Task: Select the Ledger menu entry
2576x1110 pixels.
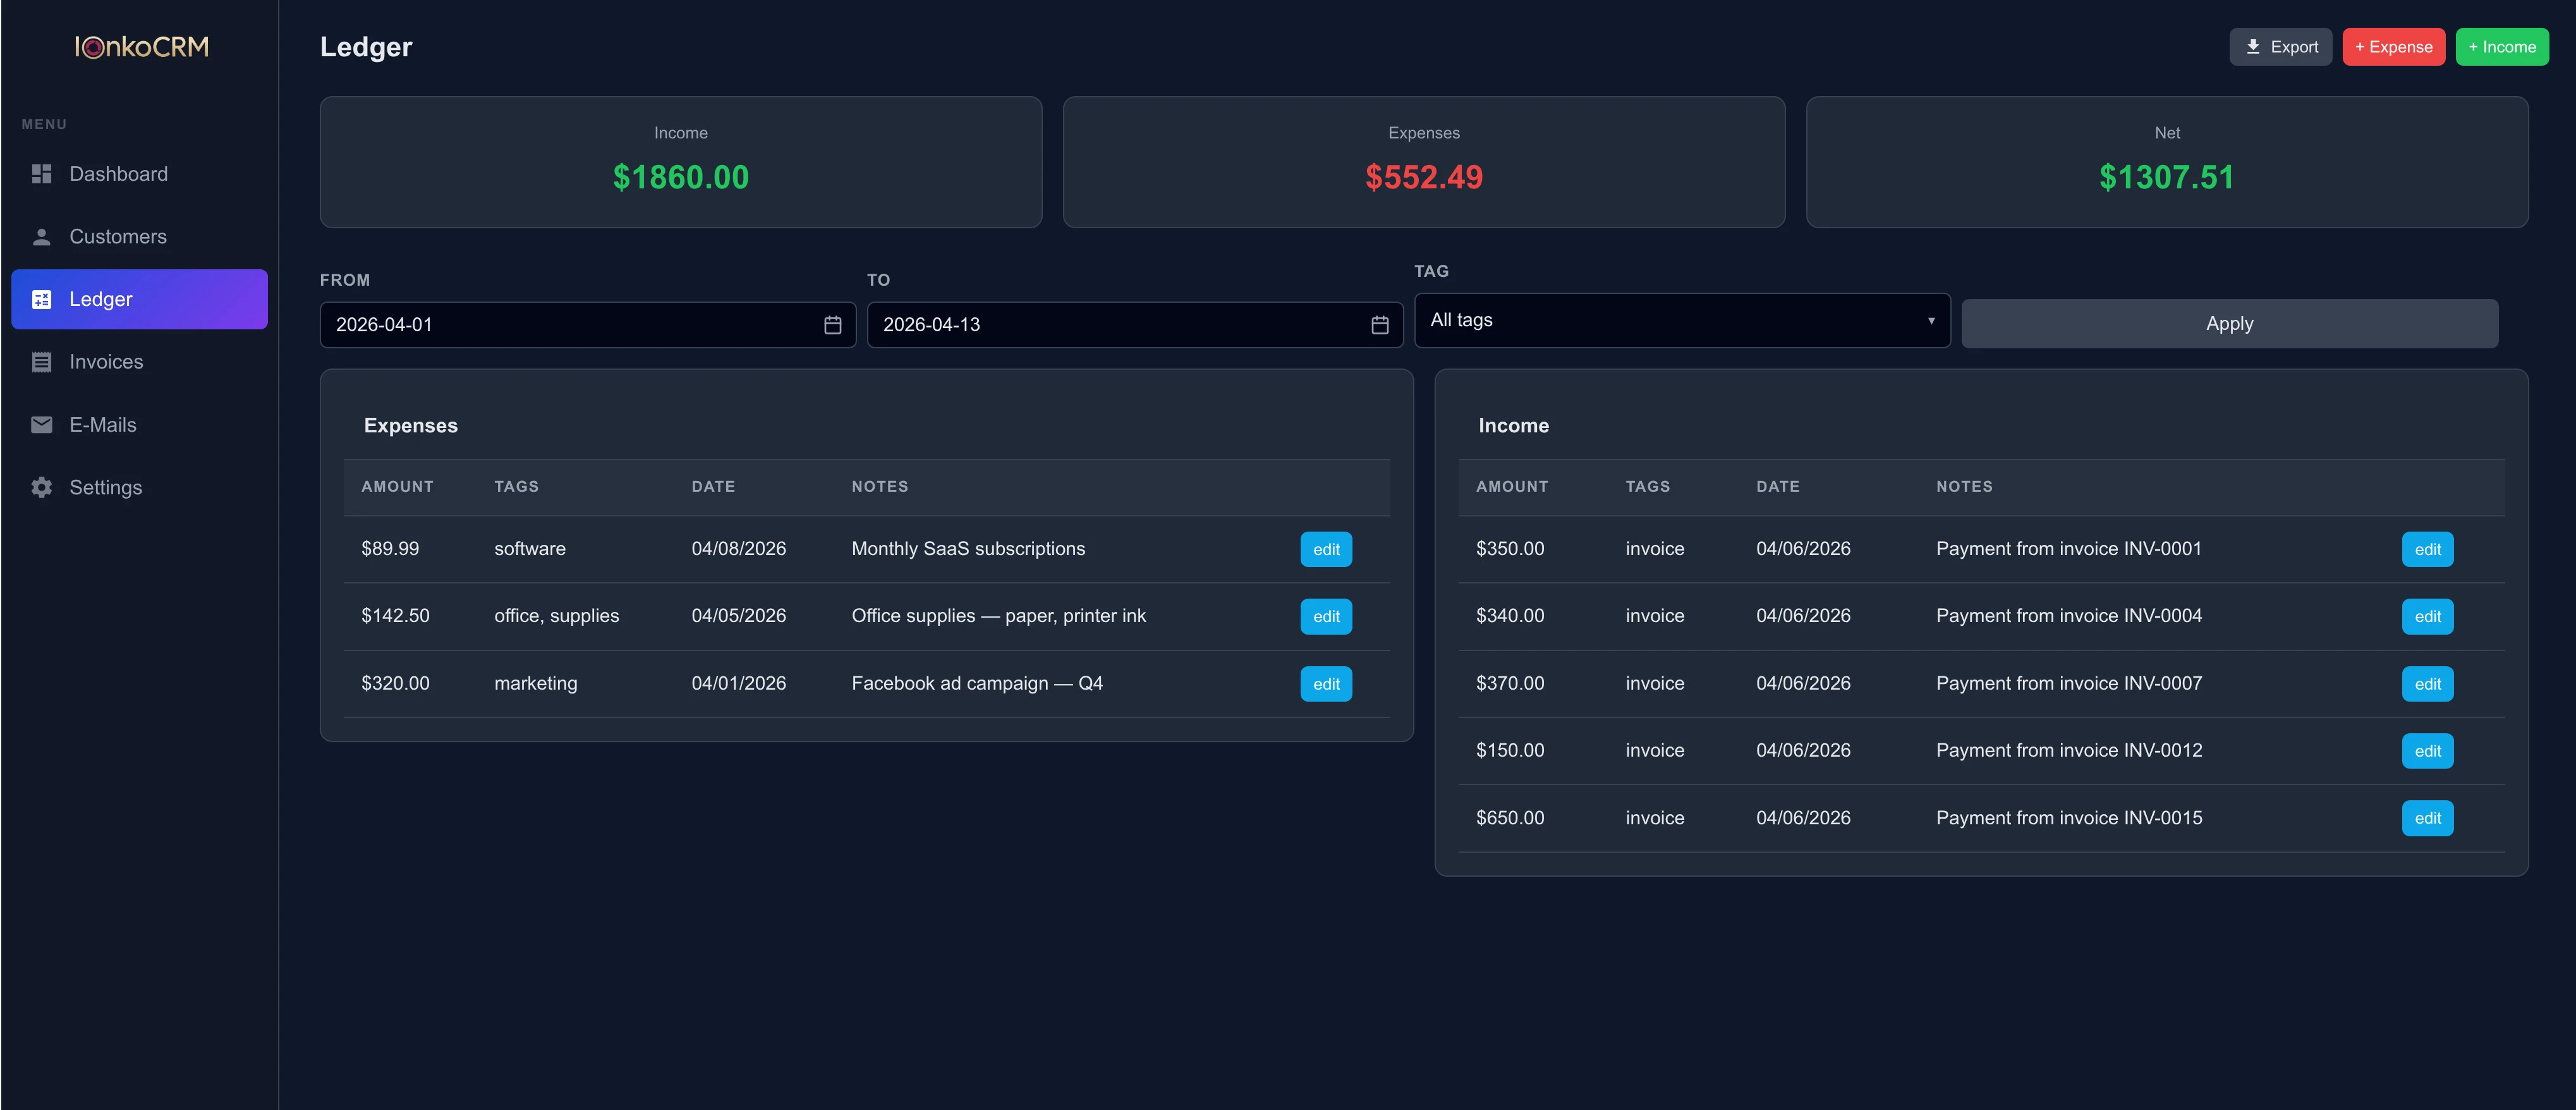Action: pos(139,299)
